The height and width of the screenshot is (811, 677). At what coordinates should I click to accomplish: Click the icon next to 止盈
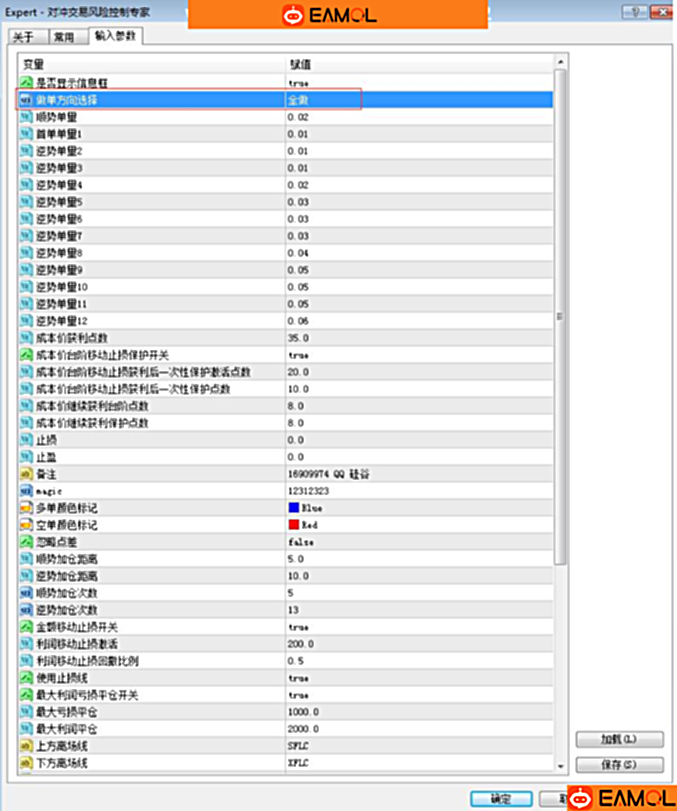pyautogui.click(x=26, y=457)
